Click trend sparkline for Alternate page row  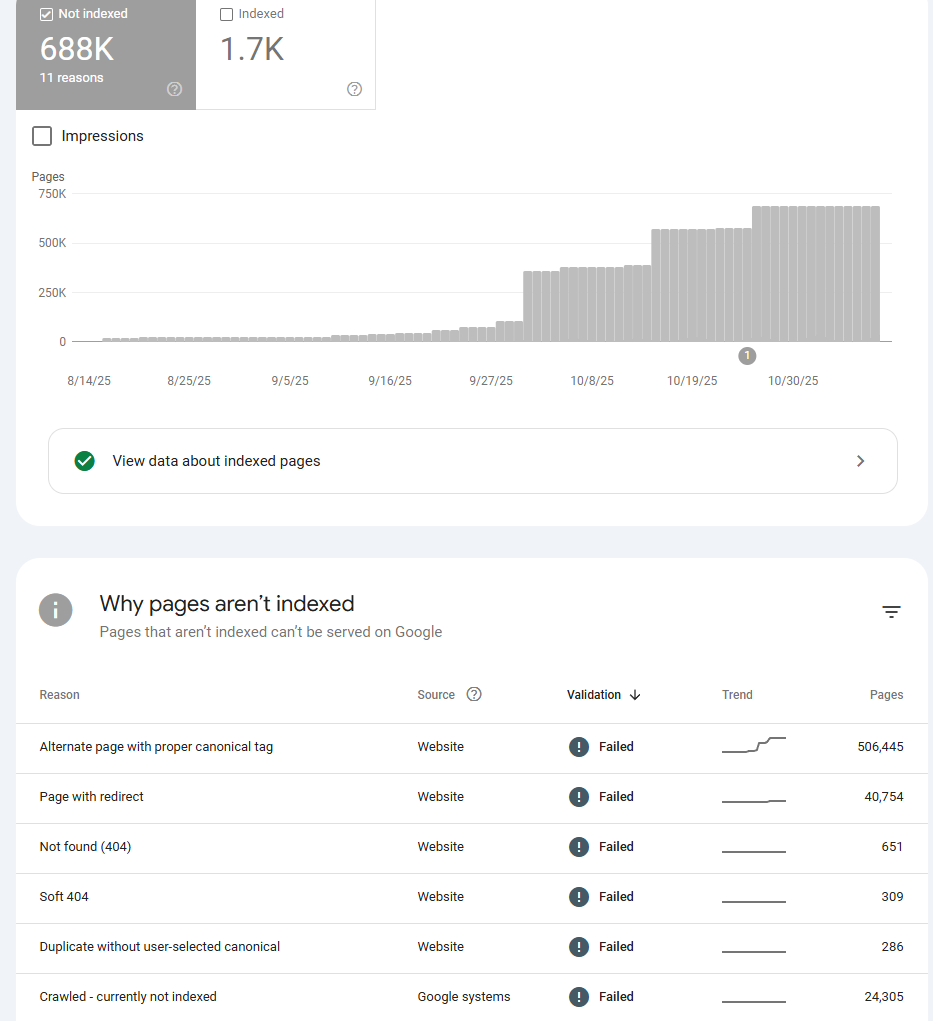[754, 745]
